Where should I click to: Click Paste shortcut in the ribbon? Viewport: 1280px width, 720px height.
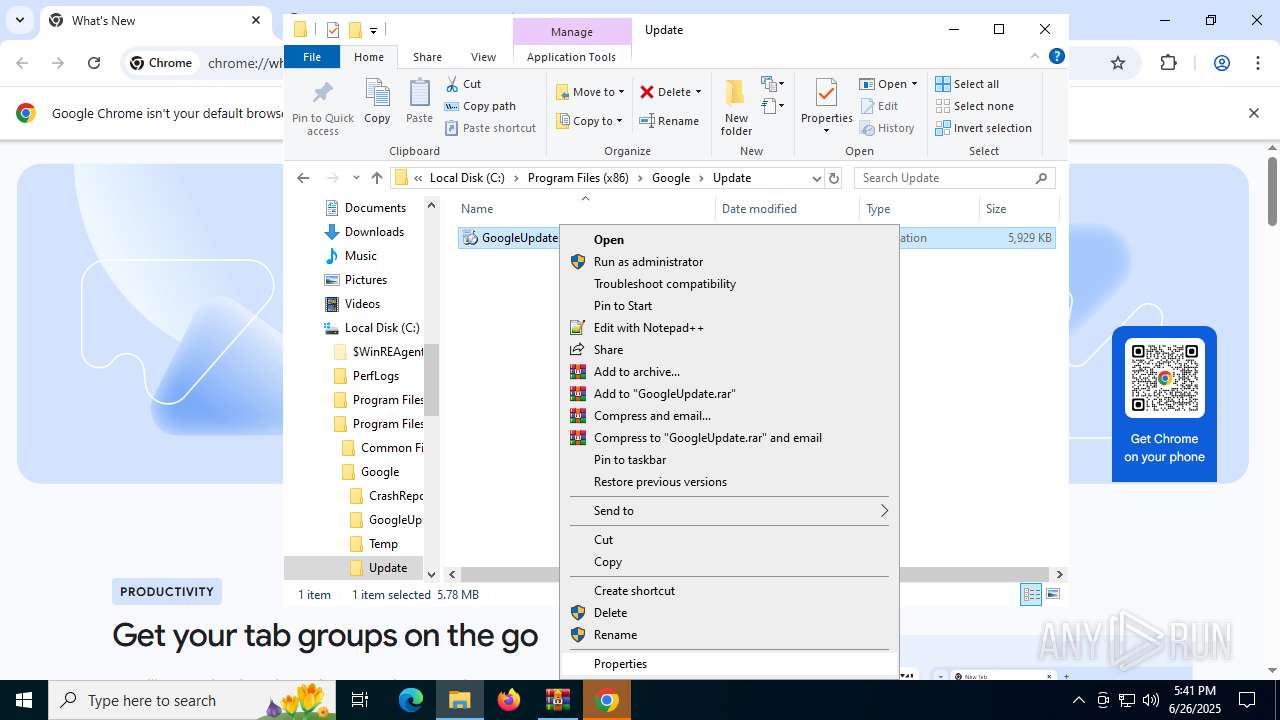tap(491, 128)
